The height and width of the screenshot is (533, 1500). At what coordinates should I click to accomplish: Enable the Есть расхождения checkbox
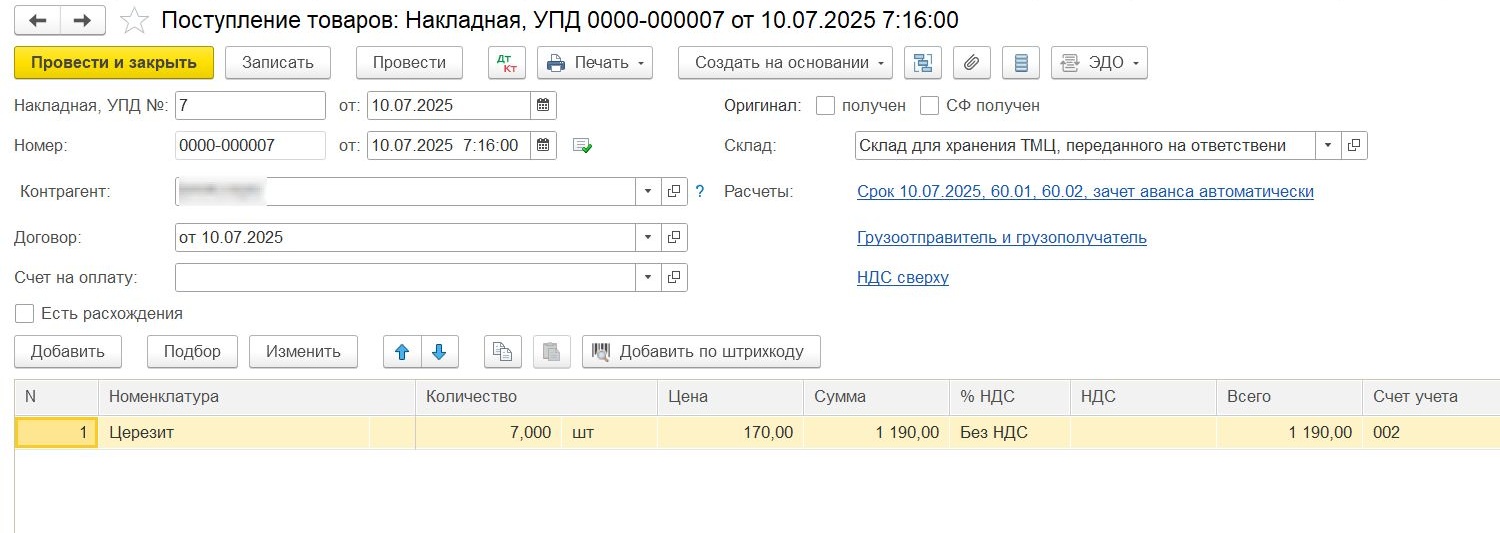(25, 313)
